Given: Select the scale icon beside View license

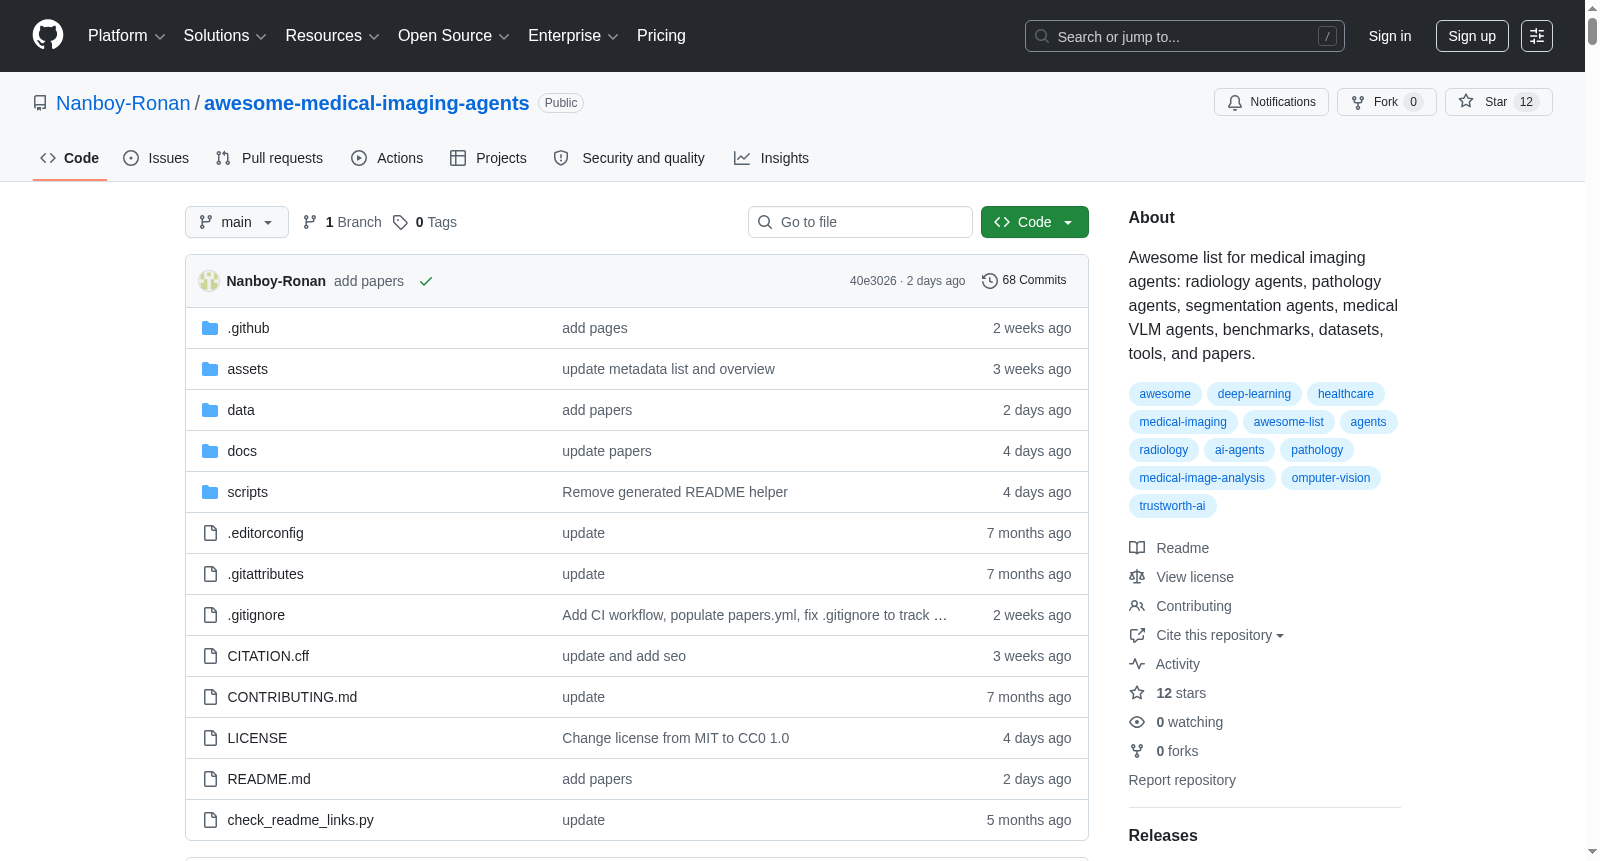Looking at the screenshot, I should coord(1137,577).
